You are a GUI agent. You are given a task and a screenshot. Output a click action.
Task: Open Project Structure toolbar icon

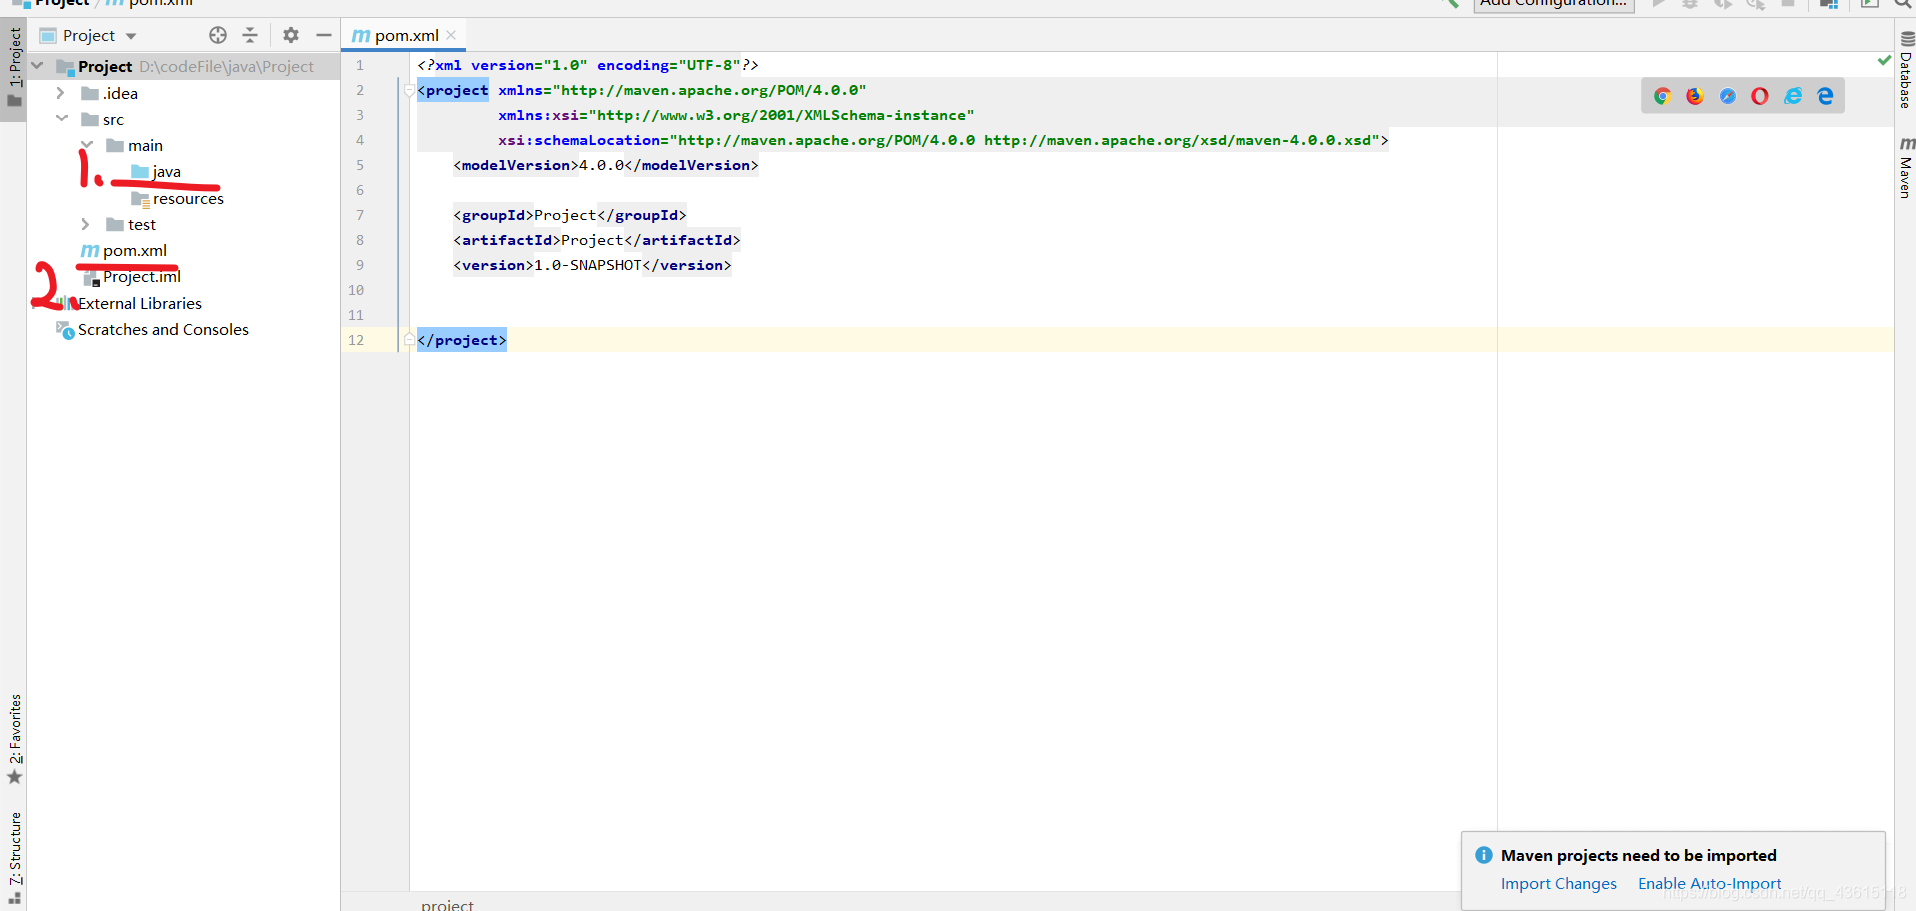1829,4
